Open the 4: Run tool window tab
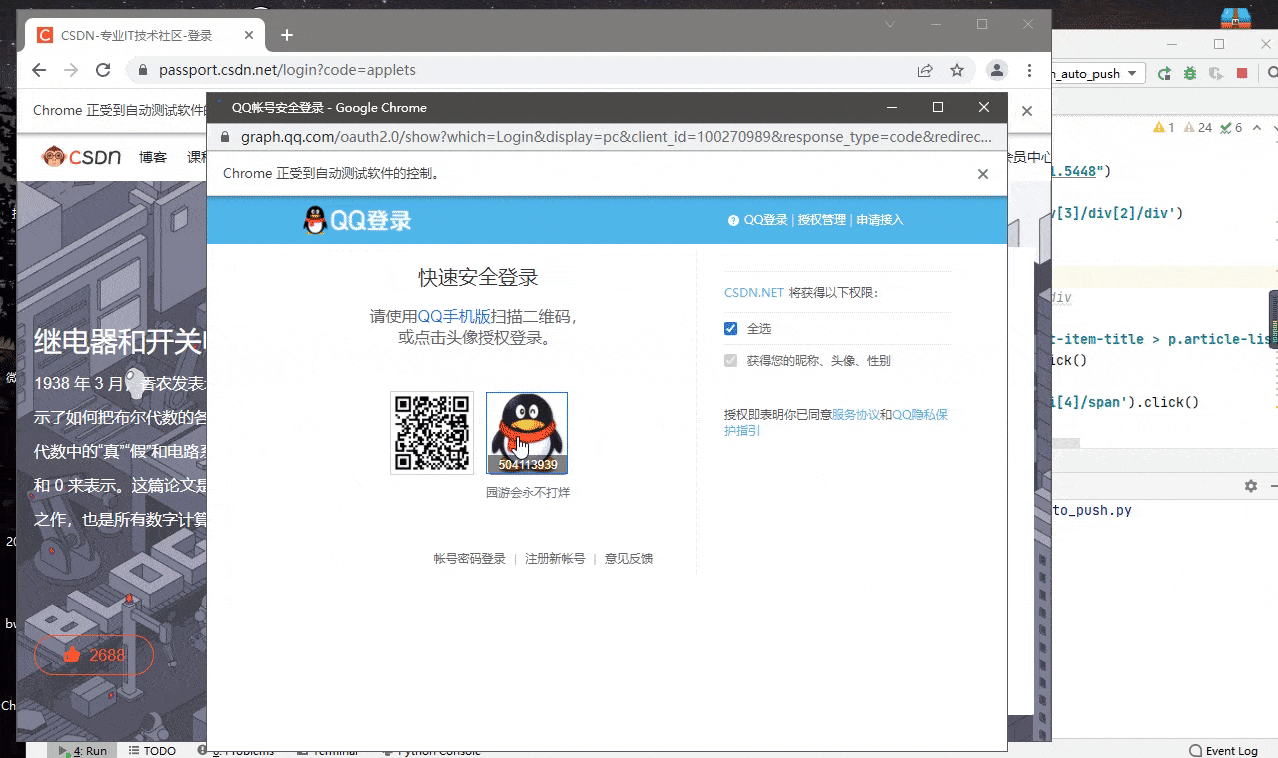 click(x=82, y=750)
